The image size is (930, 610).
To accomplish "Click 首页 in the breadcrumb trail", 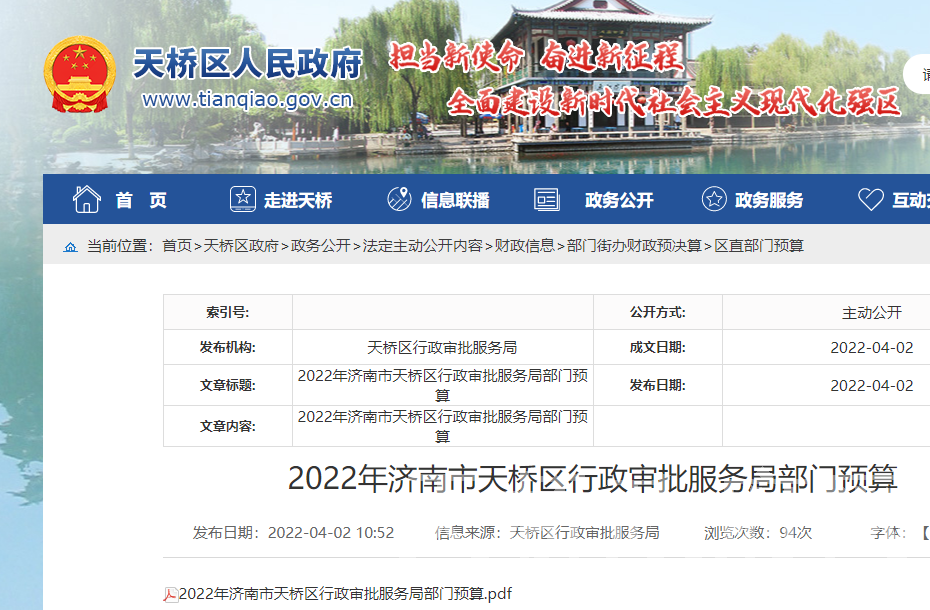I will (x=177, y=246).
